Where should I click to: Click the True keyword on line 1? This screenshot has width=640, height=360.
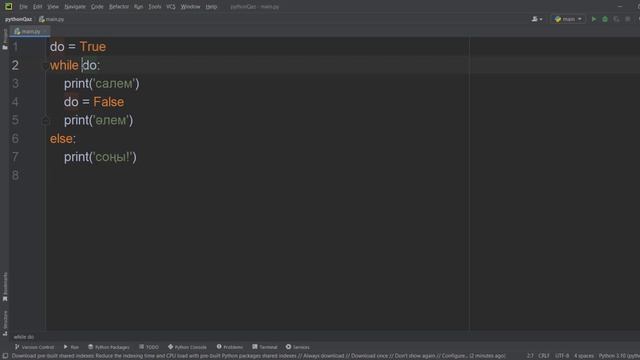[x=93, y=47]
